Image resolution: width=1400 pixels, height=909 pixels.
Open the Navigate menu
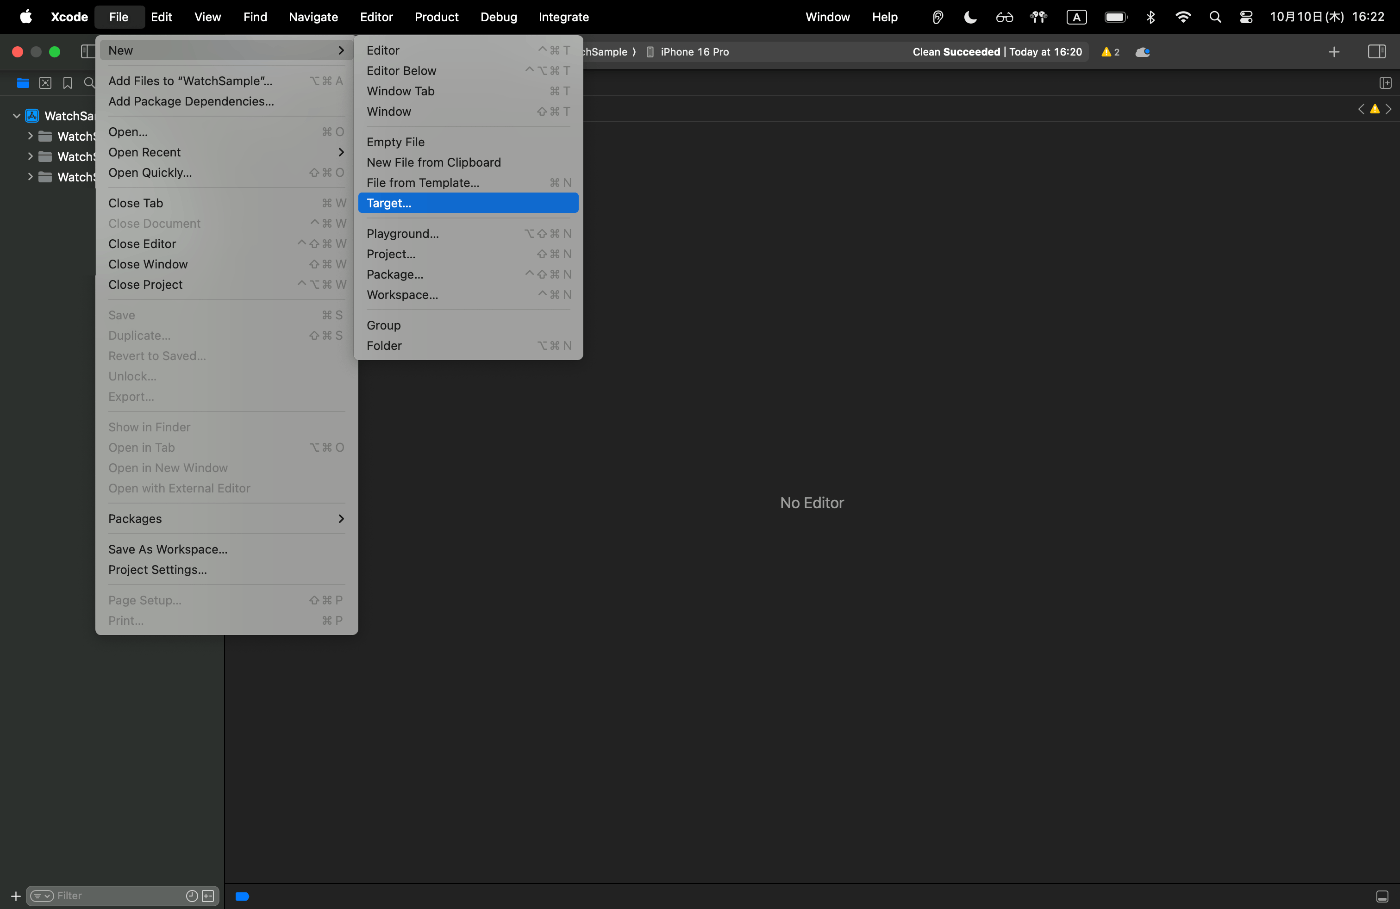[313, 17]
